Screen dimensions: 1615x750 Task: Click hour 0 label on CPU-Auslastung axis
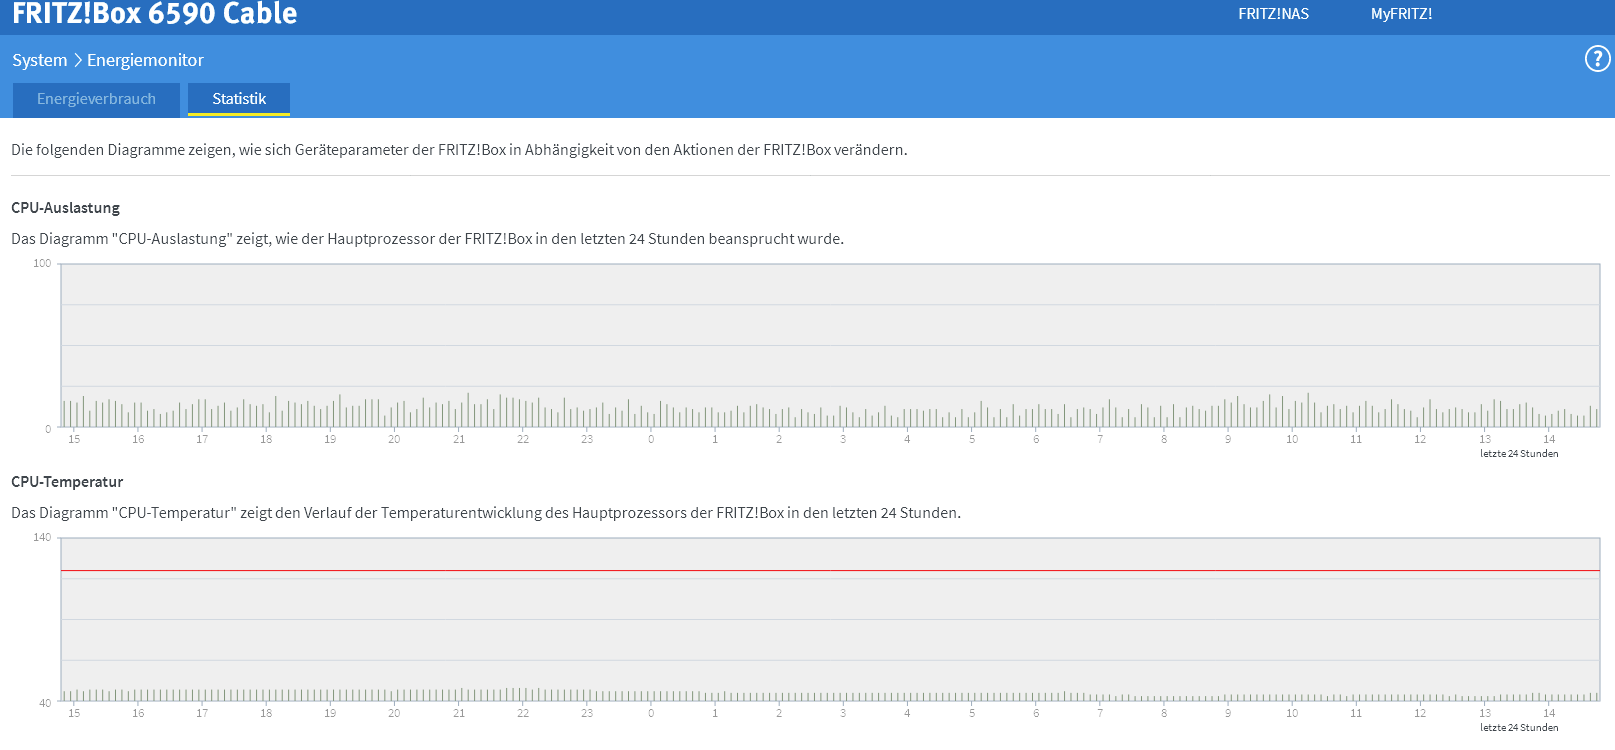coord(651,439)
